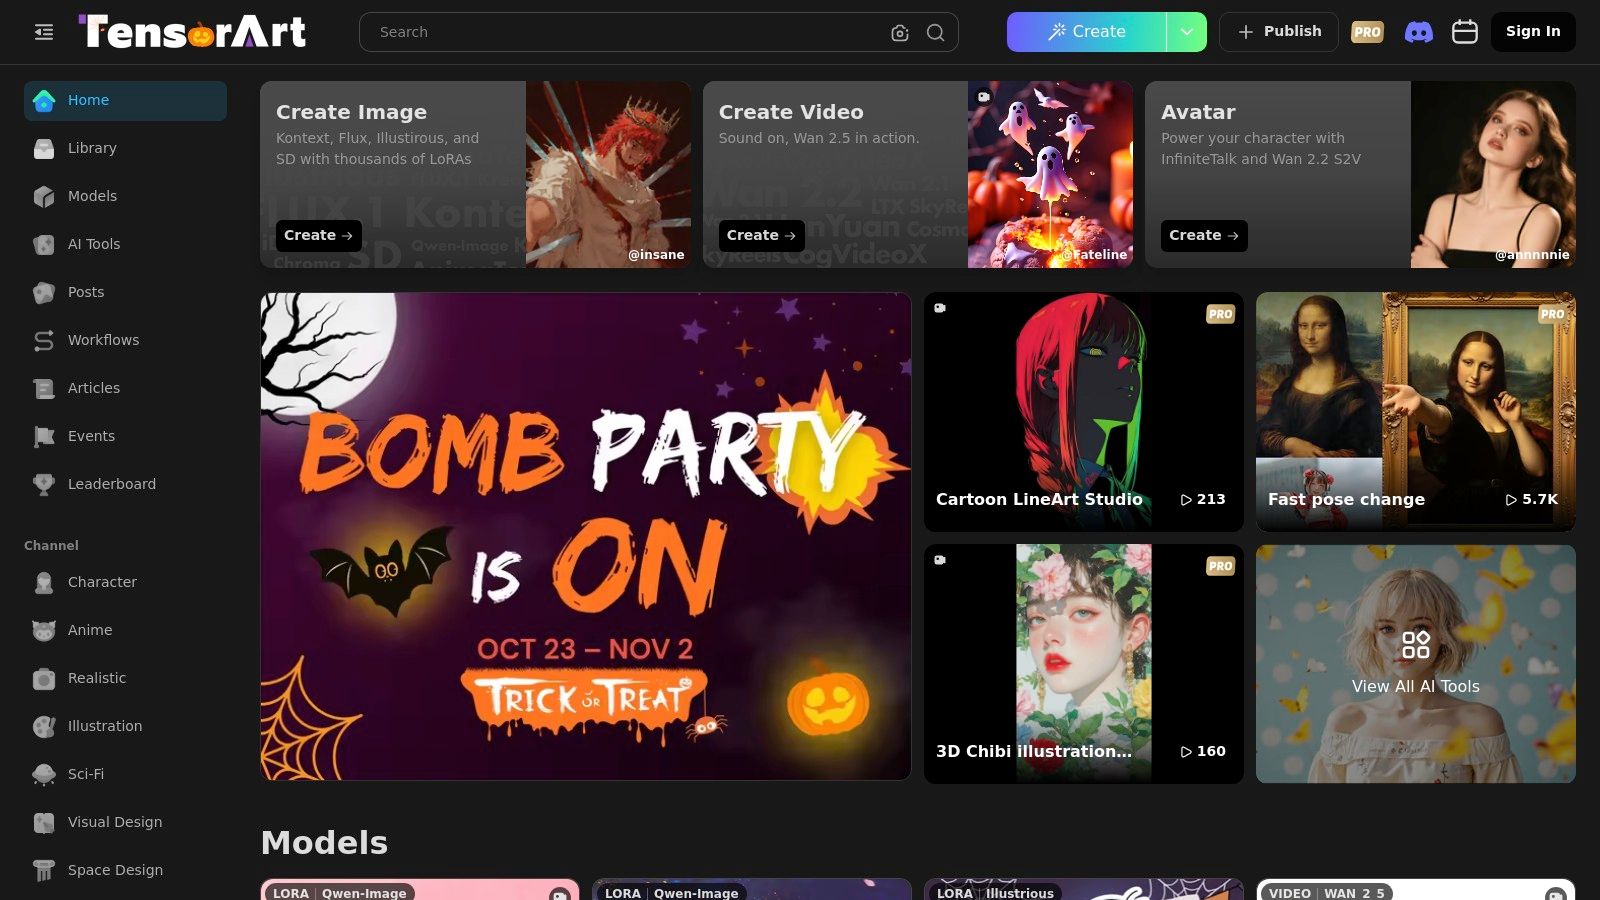Open the Discord icon link
1600x900 pixels.
(x=1418, y=32)
